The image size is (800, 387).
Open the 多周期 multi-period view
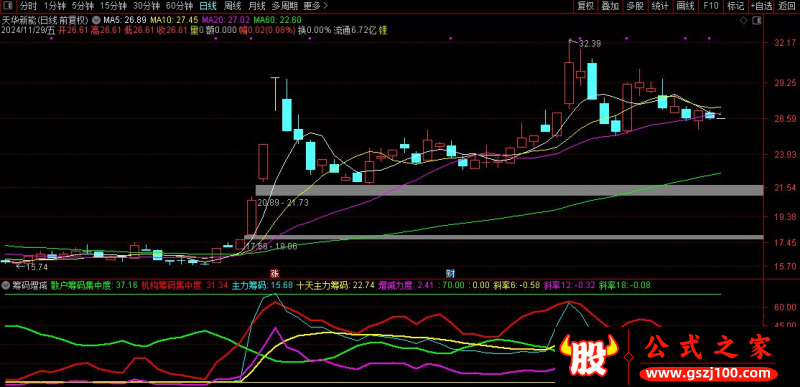[x=285, y=6]
